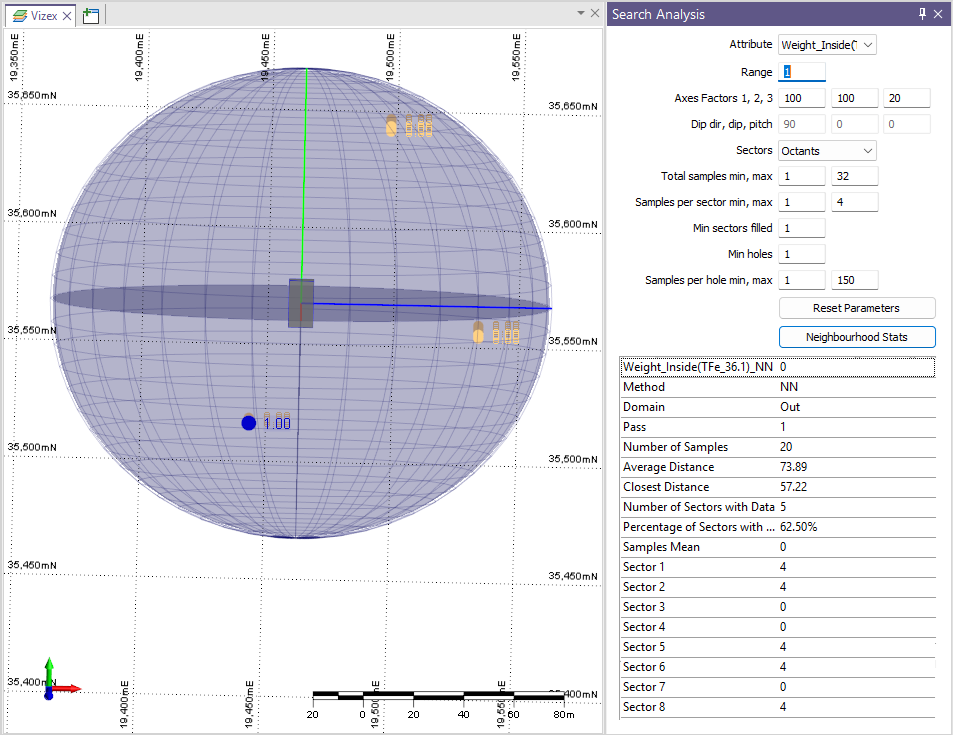This screenshot has width=953, height=735.
Task: Select the right orange sample cluster
Action: tap(495, 332)
